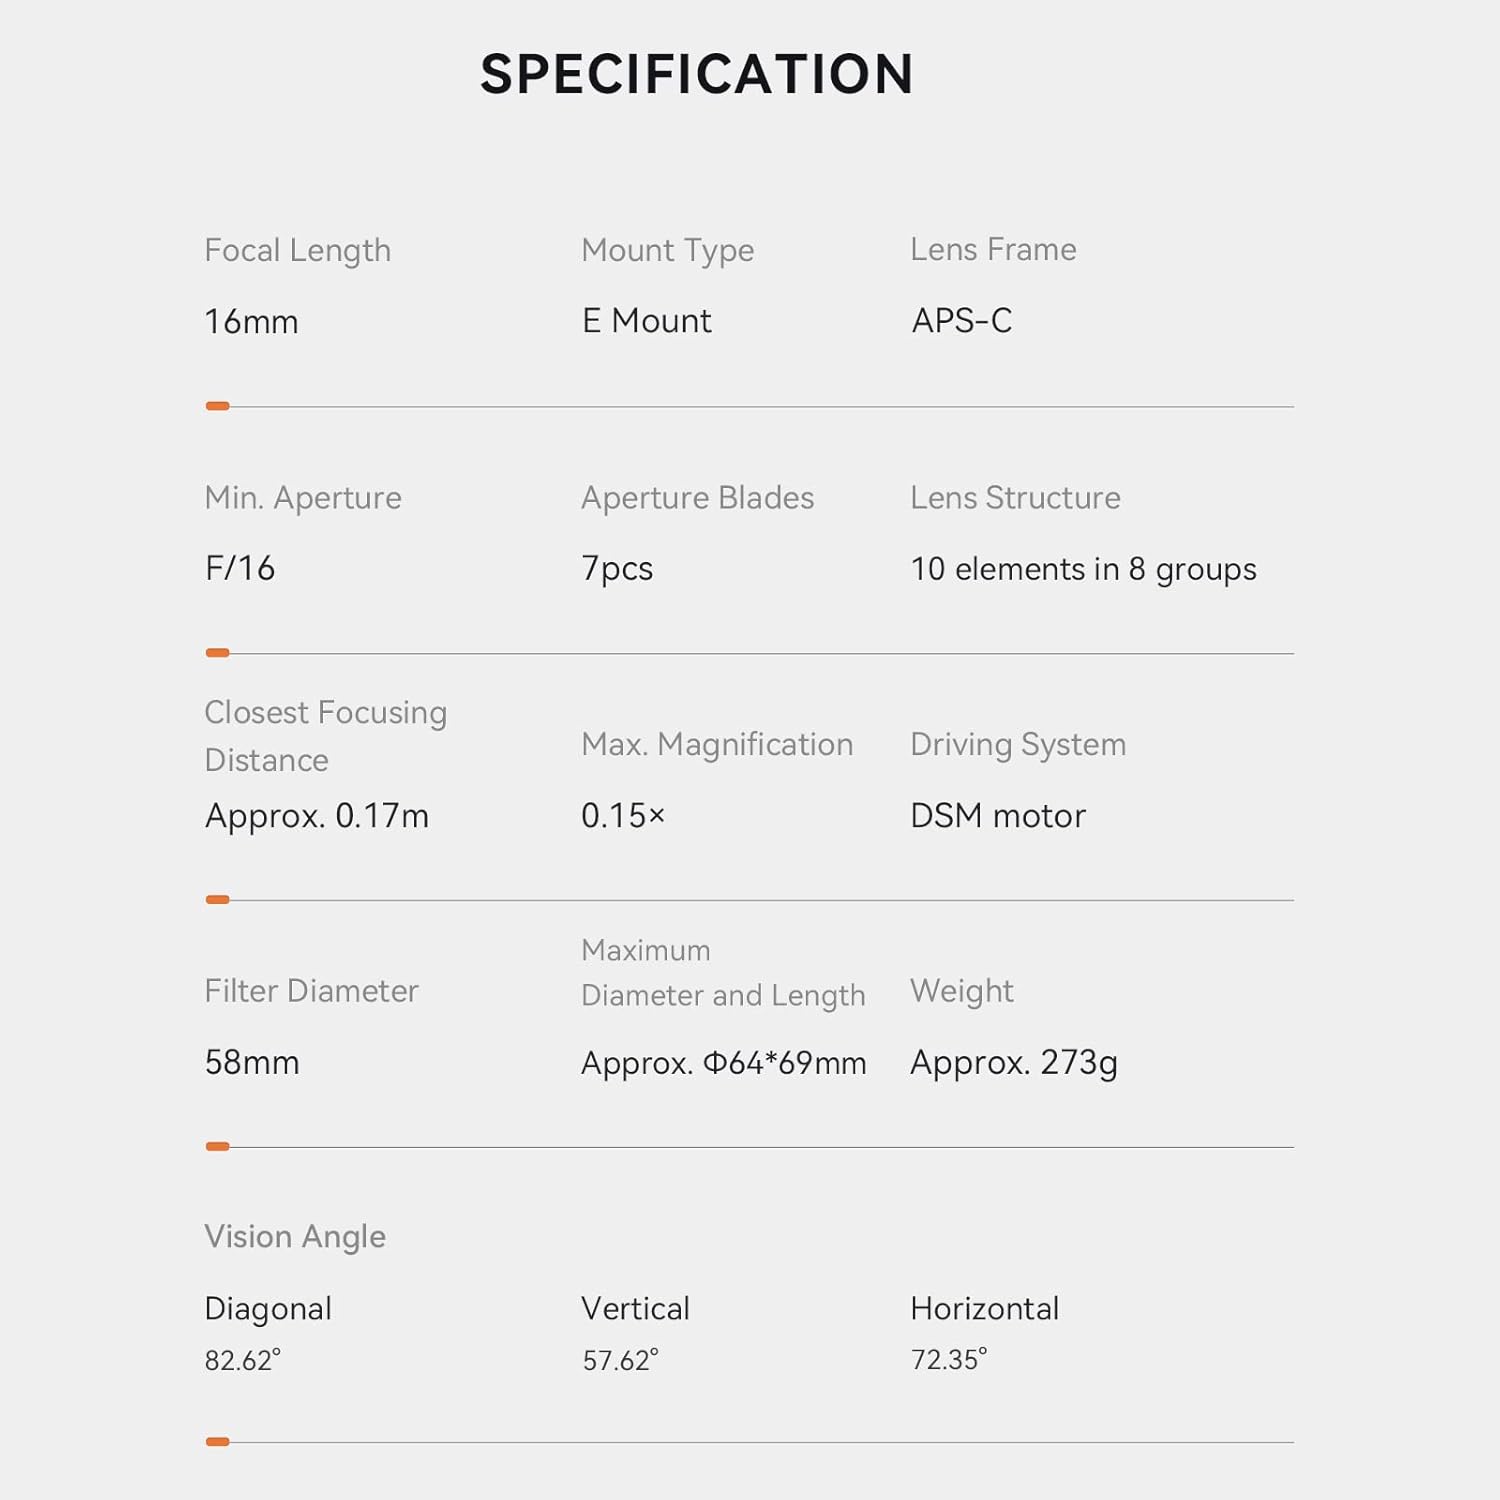Click the orange marker below Min. Aperture row

[x=218, y=653]
